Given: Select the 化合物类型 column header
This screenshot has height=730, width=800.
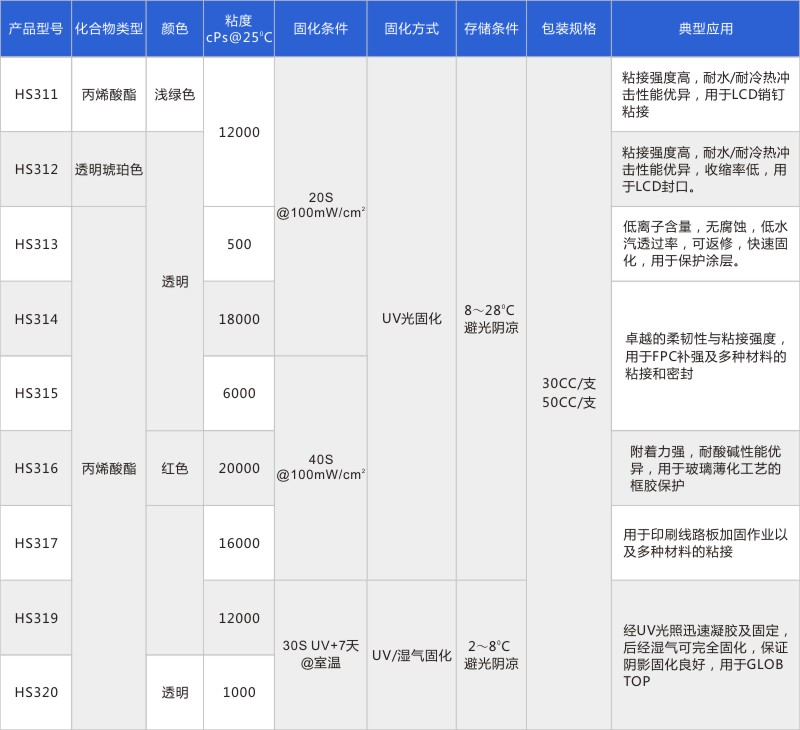Looking at the screenshot, I should 109,29.
